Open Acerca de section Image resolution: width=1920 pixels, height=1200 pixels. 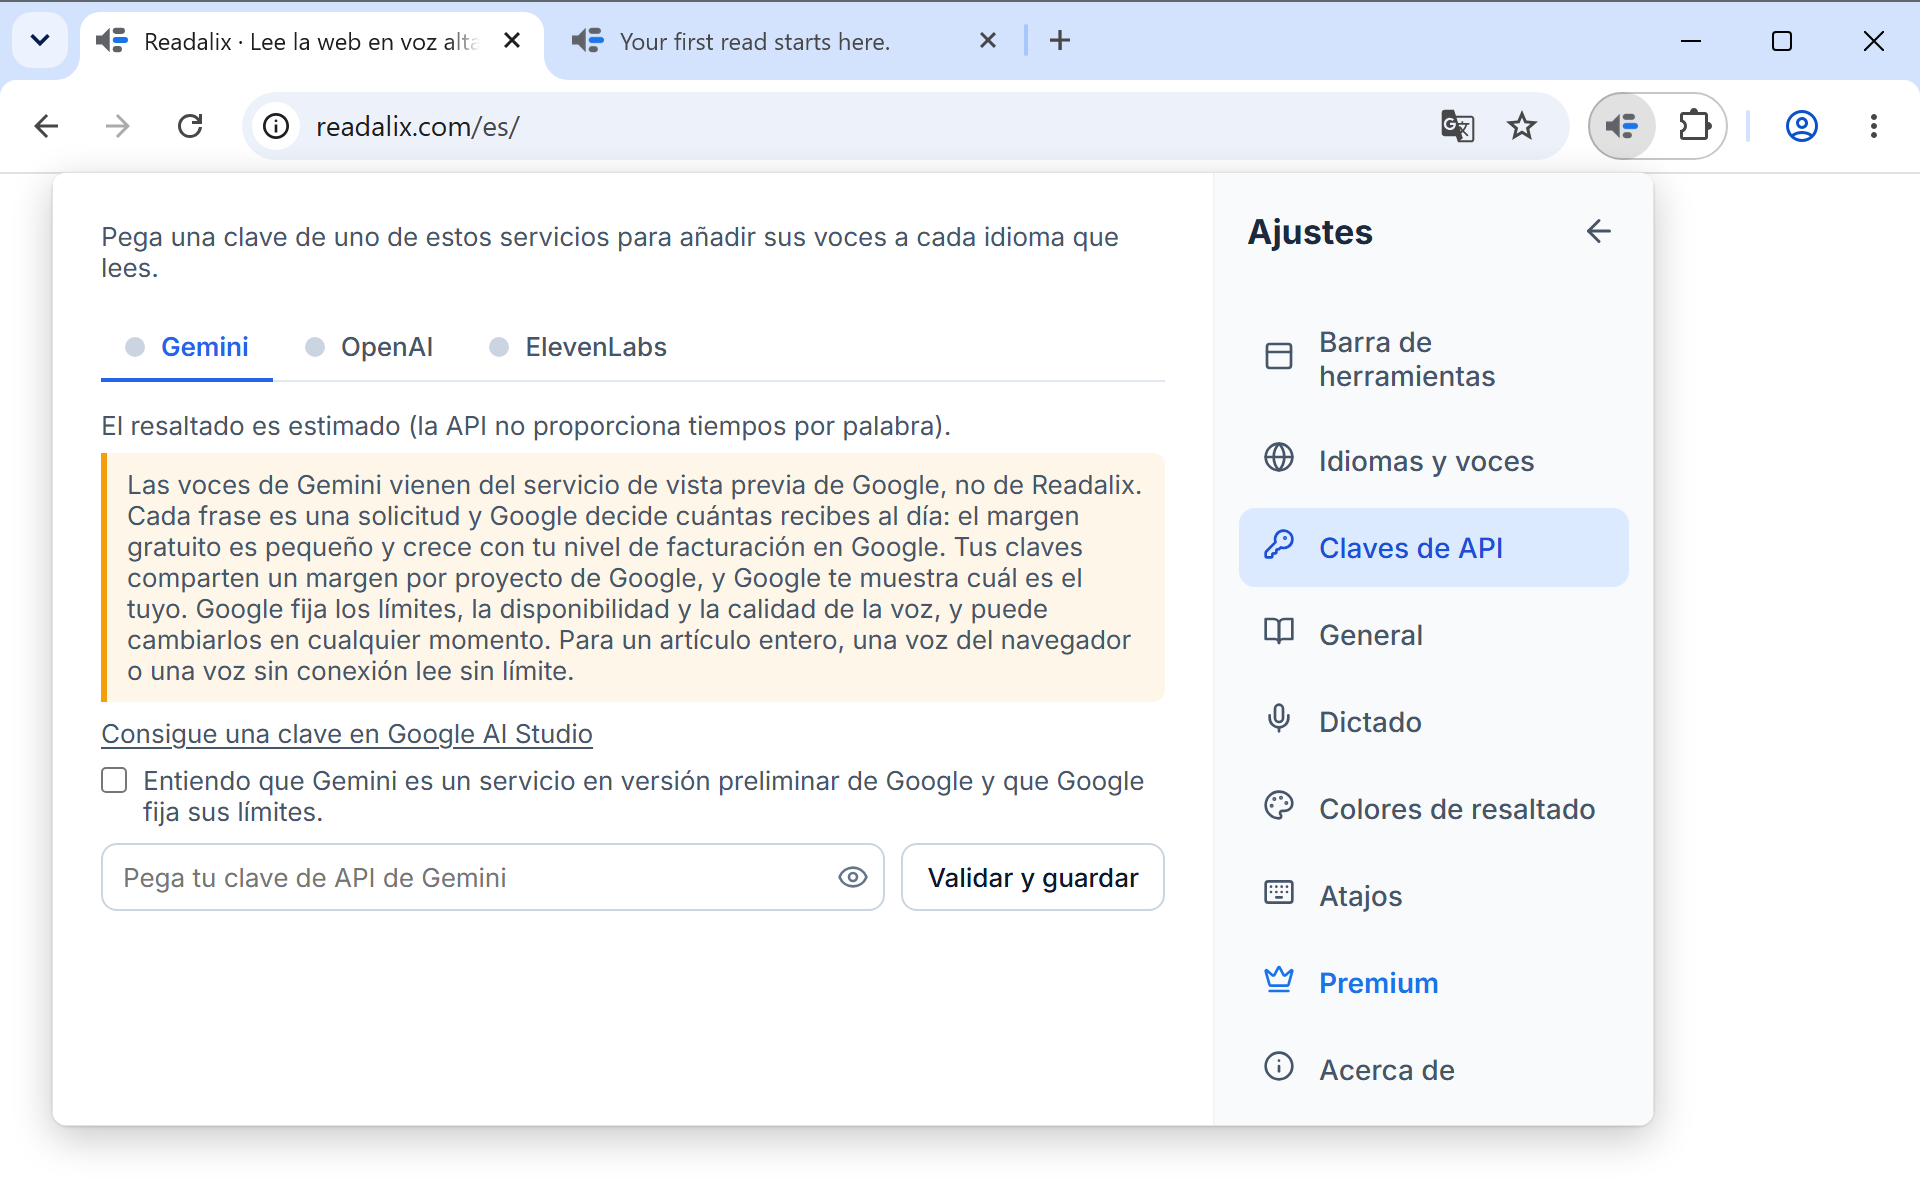click(x=1433, y=1069)
